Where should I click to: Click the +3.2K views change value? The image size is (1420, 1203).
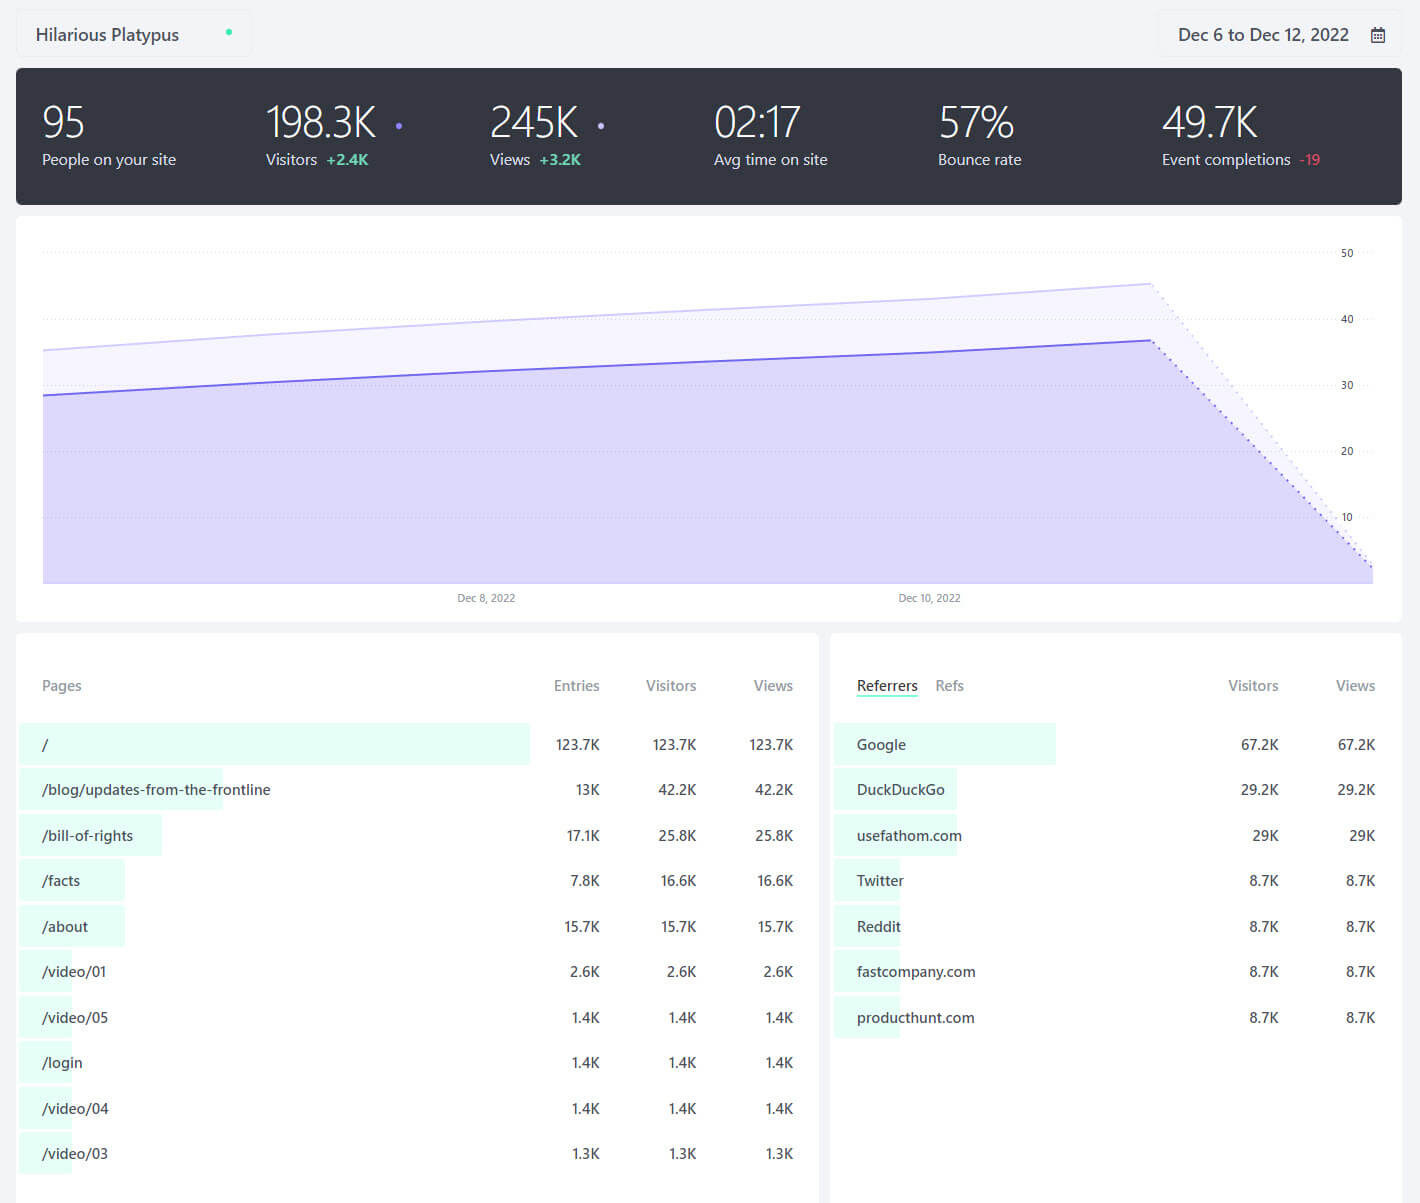coord(560,160)
